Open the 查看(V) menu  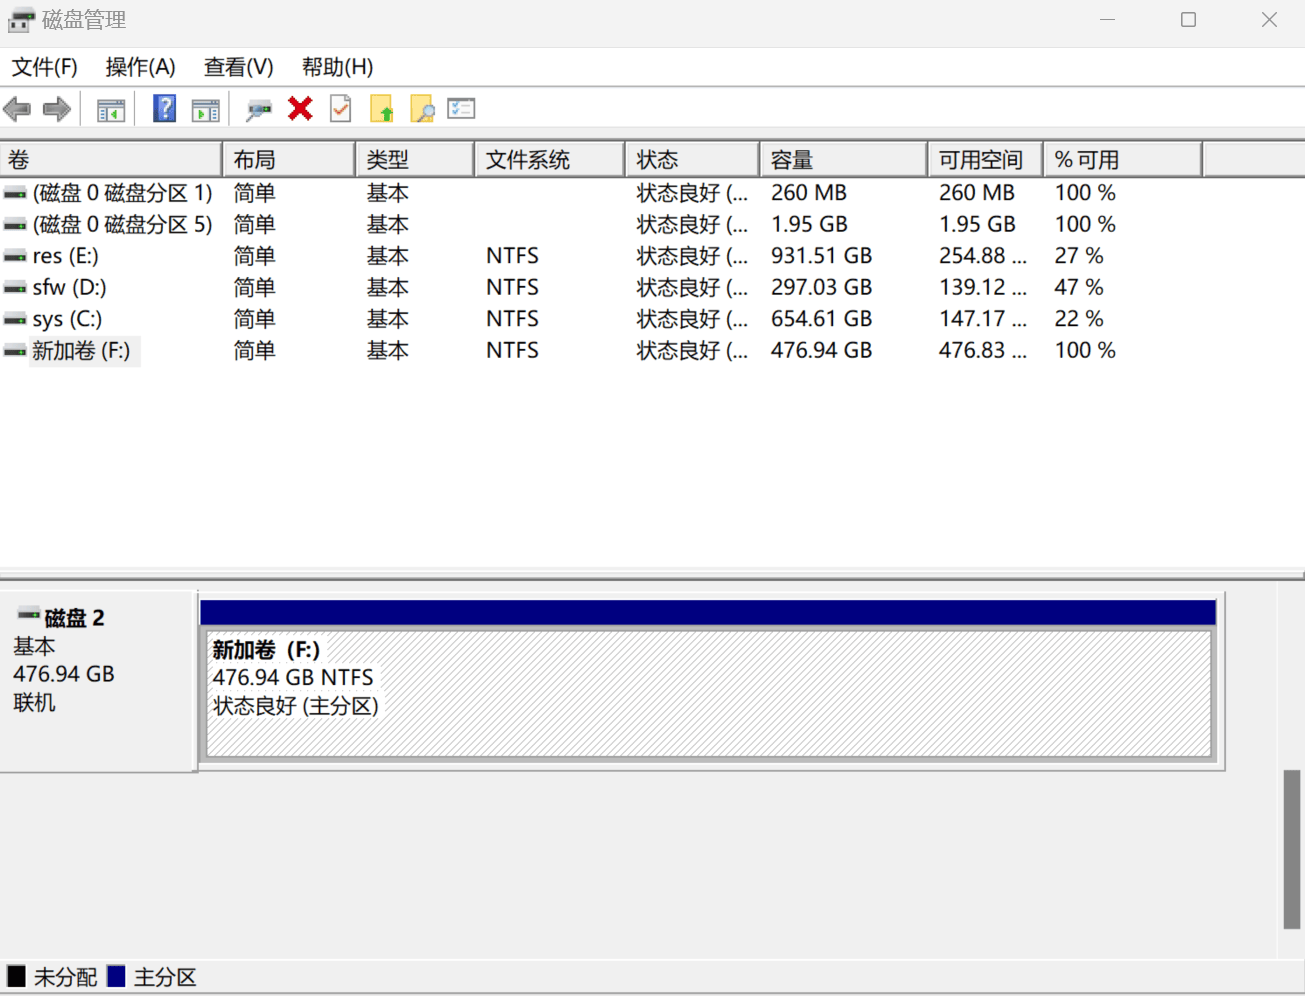pyautogui.click(x=238, y=67)
